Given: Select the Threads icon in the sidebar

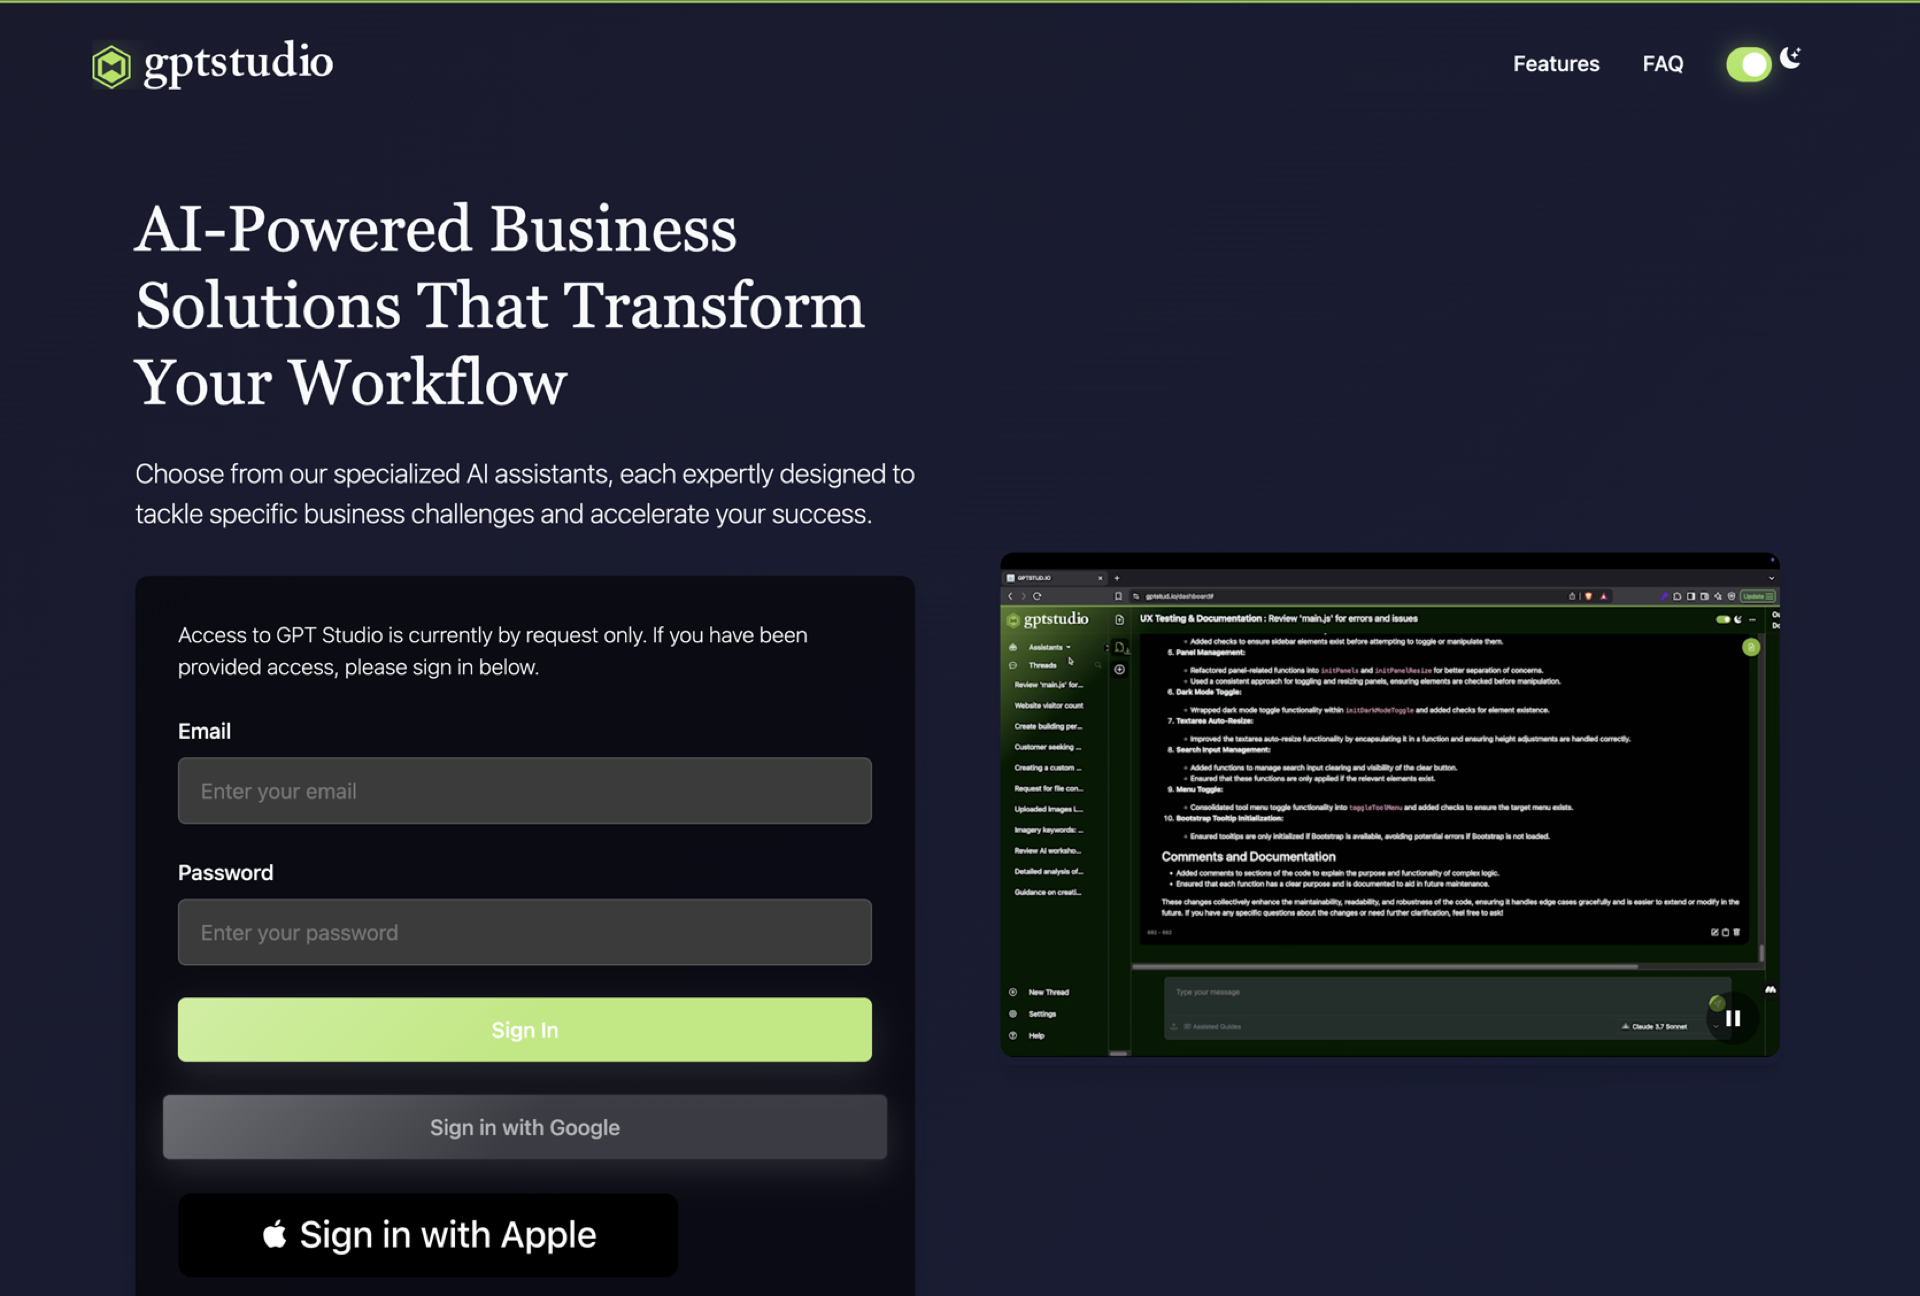Looking at the screenshot, I should [x=1013, y=664].
